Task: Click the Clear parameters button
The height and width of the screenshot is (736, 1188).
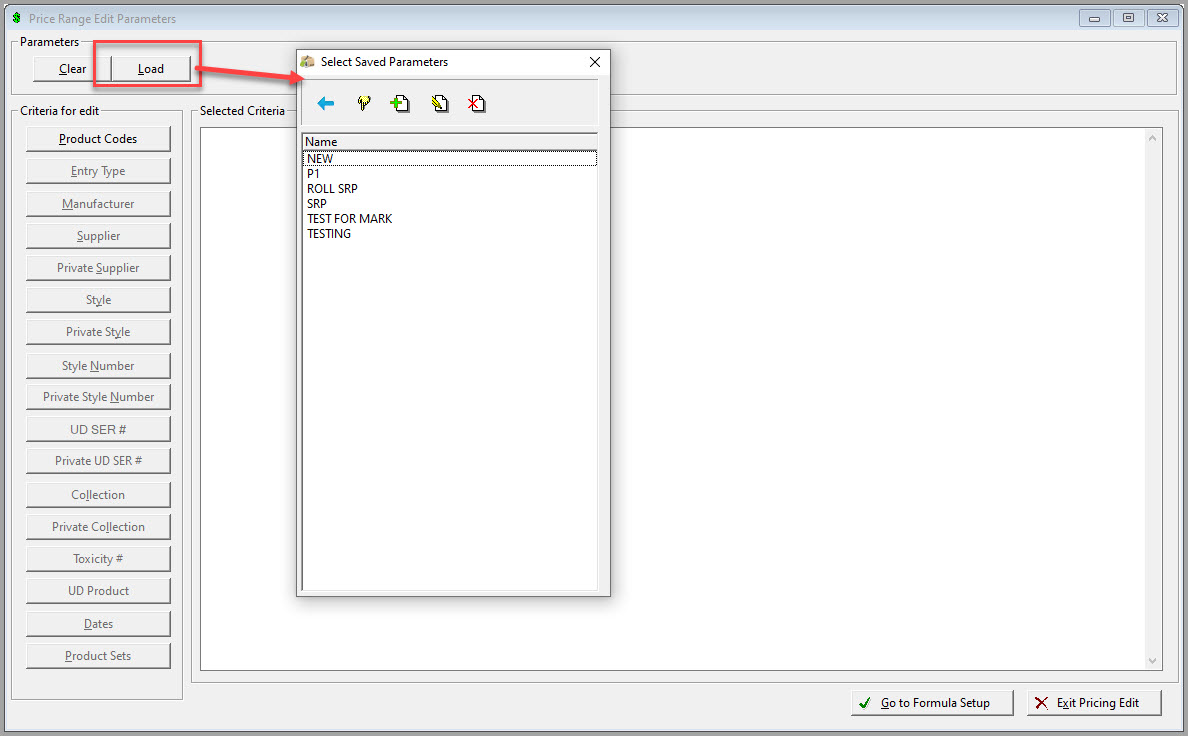Action: [73, 69]
